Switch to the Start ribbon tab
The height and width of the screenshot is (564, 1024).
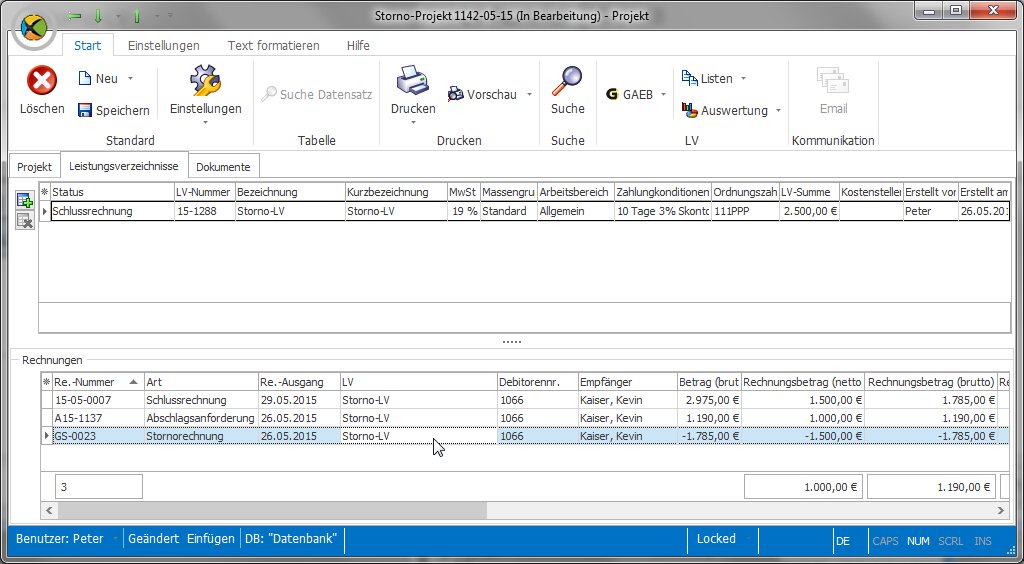[x=88, y=46]
